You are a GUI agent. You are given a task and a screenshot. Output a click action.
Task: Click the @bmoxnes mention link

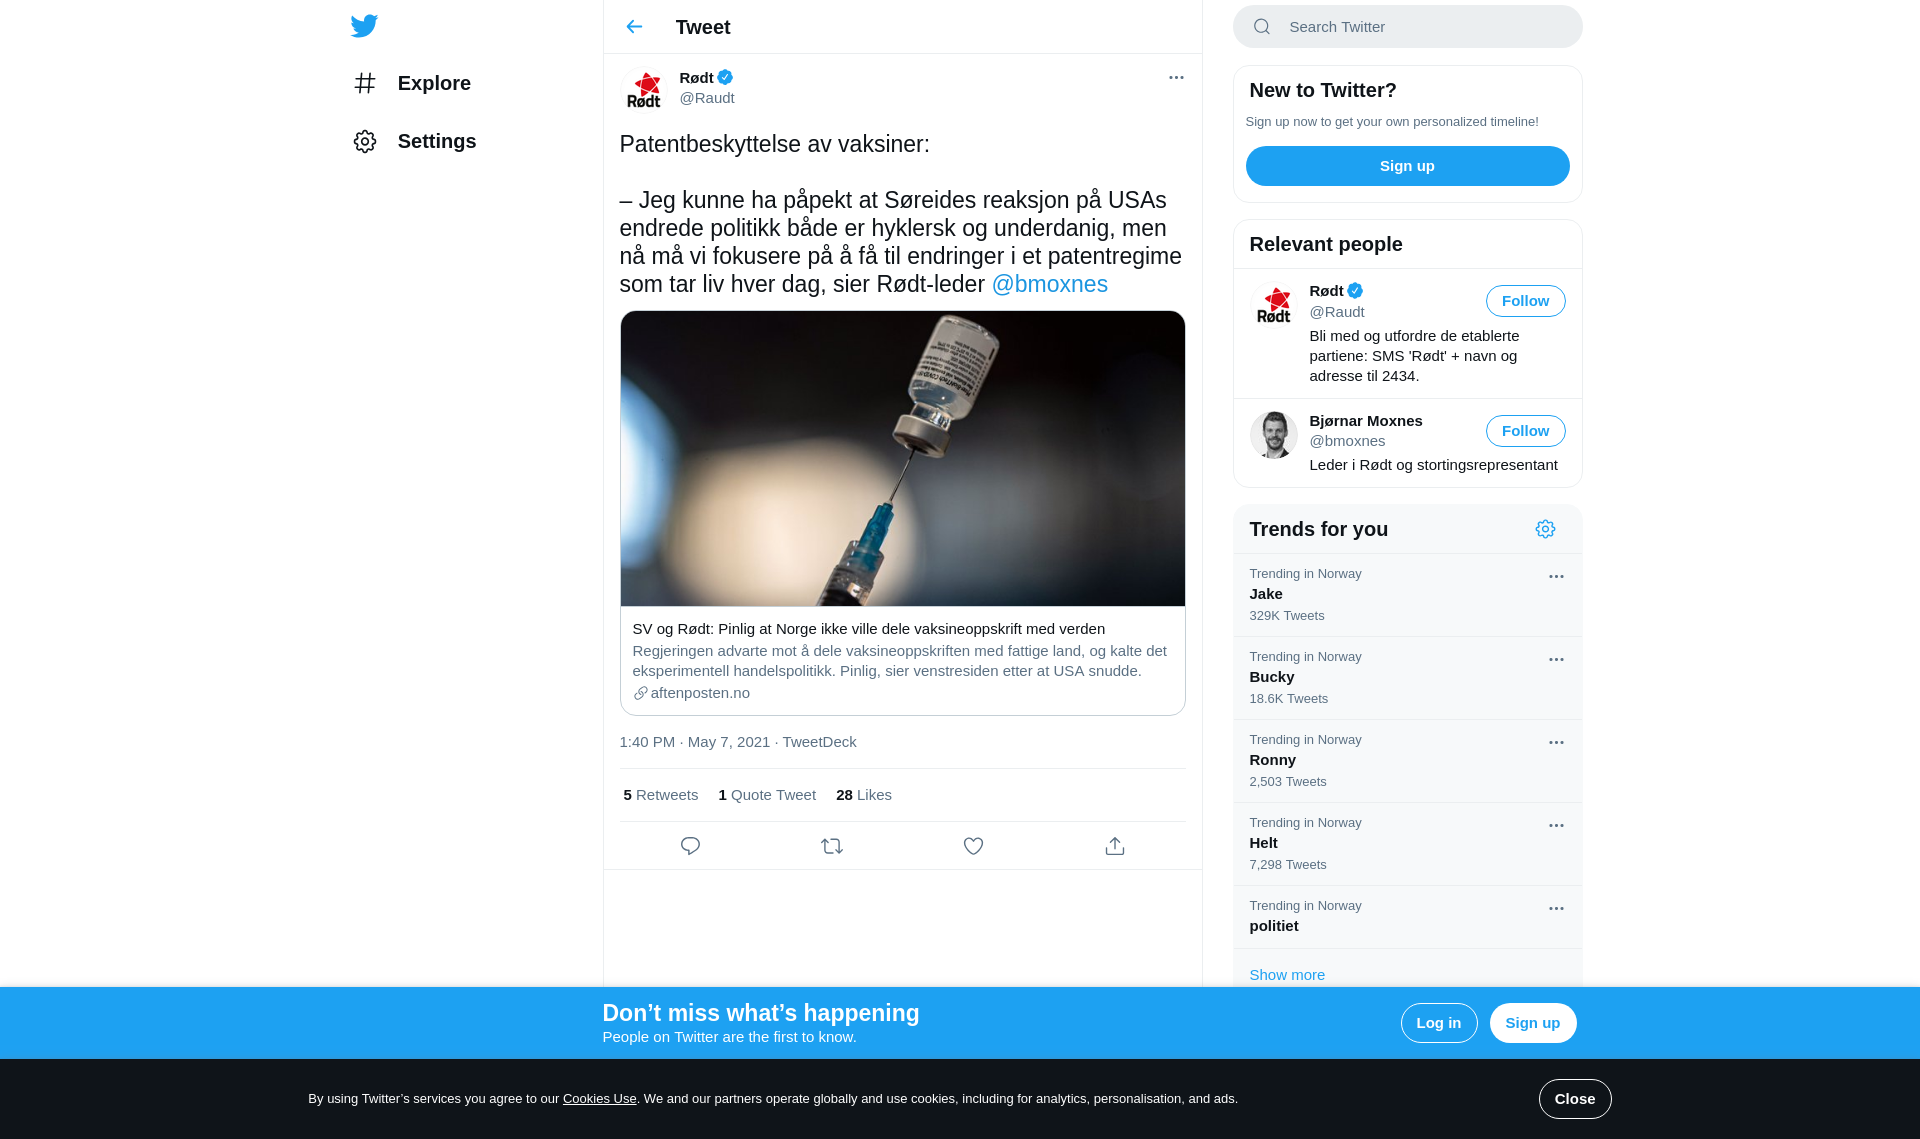tap(1049, 284)
